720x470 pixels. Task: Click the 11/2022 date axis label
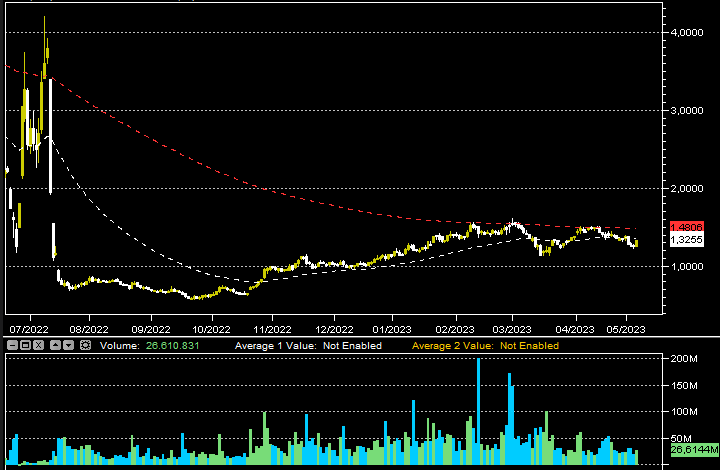coord(272,329)
